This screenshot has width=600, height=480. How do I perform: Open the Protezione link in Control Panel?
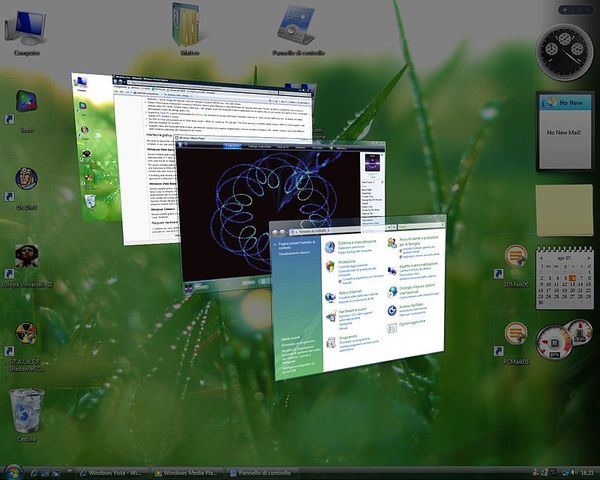pos(347,262)
